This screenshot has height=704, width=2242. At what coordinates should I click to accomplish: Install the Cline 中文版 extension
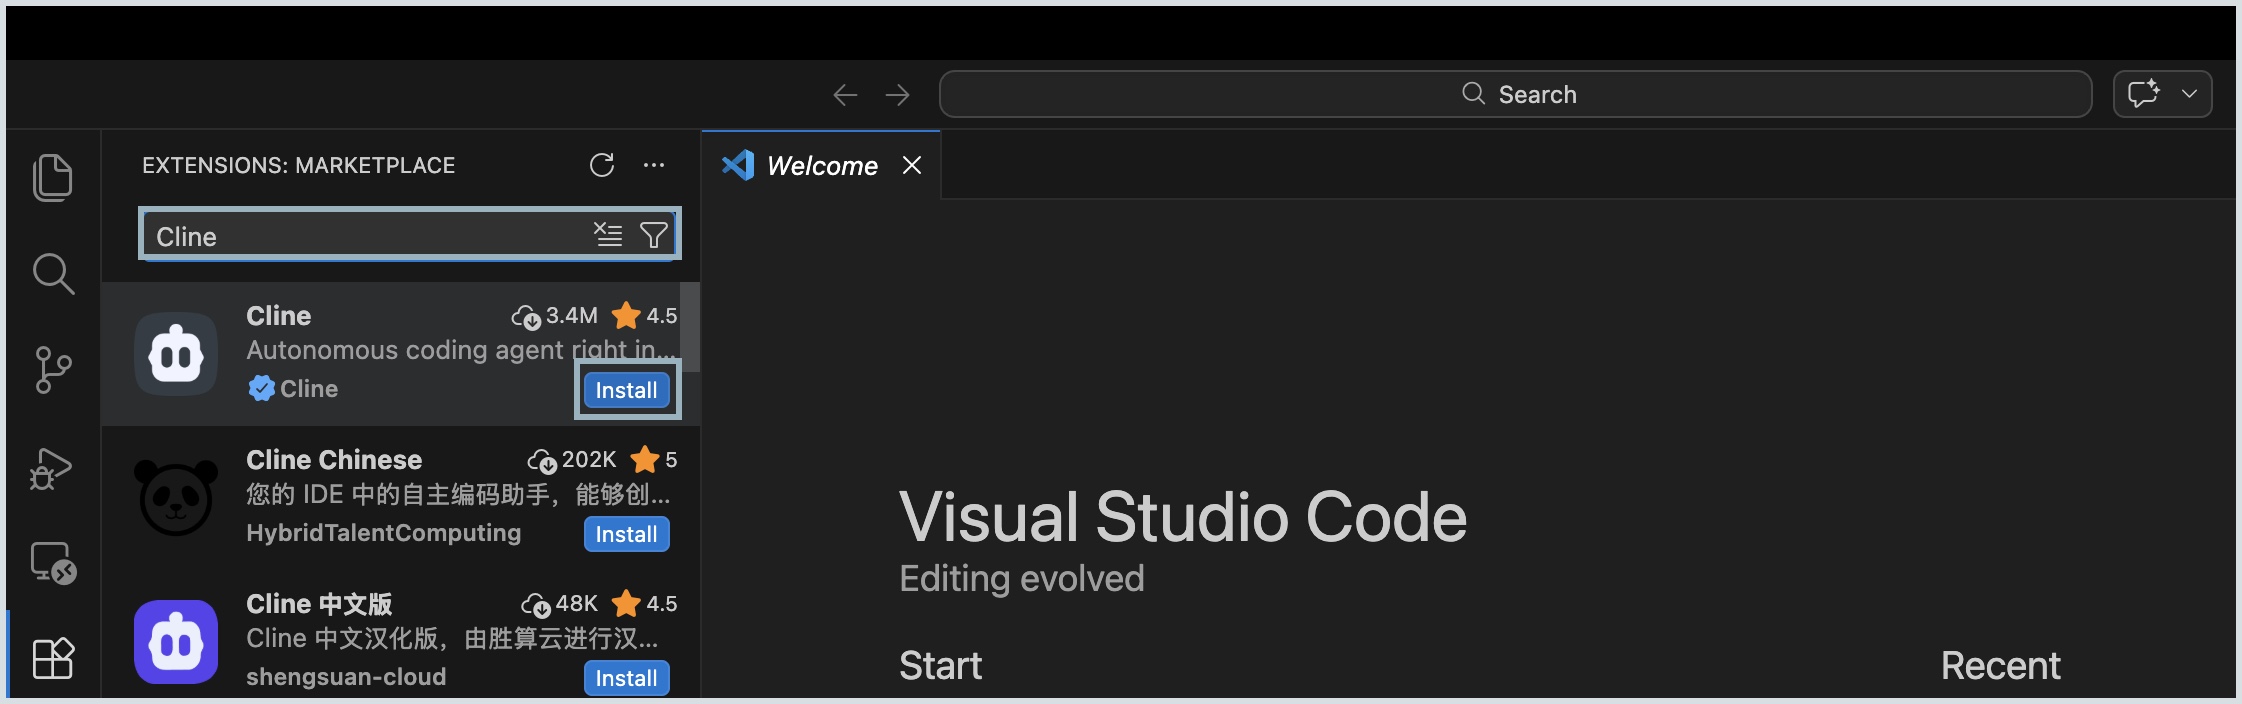click(627, 678)
